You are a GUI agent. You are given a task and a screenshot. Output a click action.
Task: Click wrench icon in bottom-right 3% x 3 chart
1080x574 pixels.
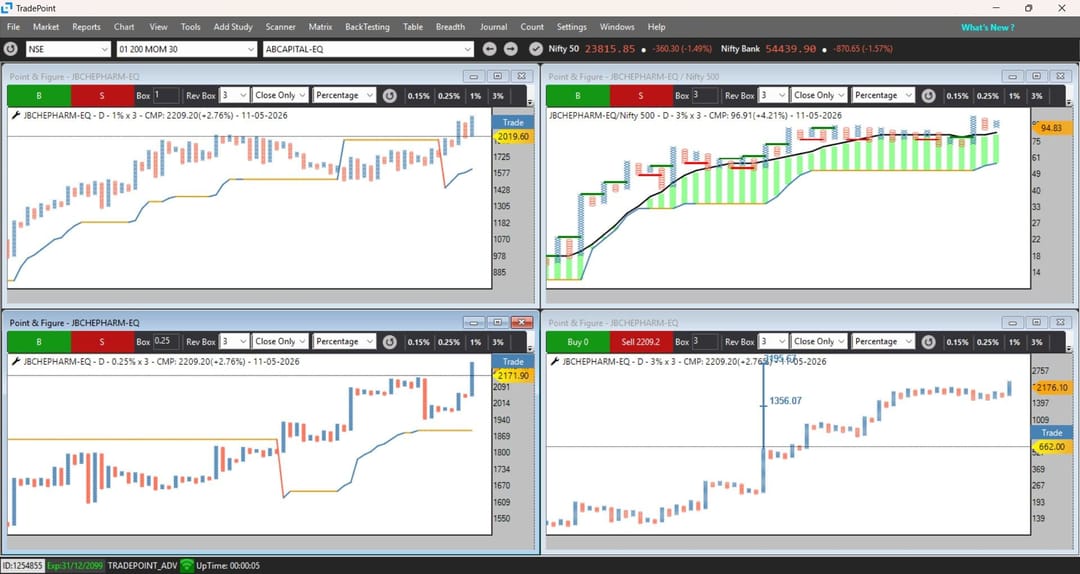pyautogui.click(x=554, y=362)
